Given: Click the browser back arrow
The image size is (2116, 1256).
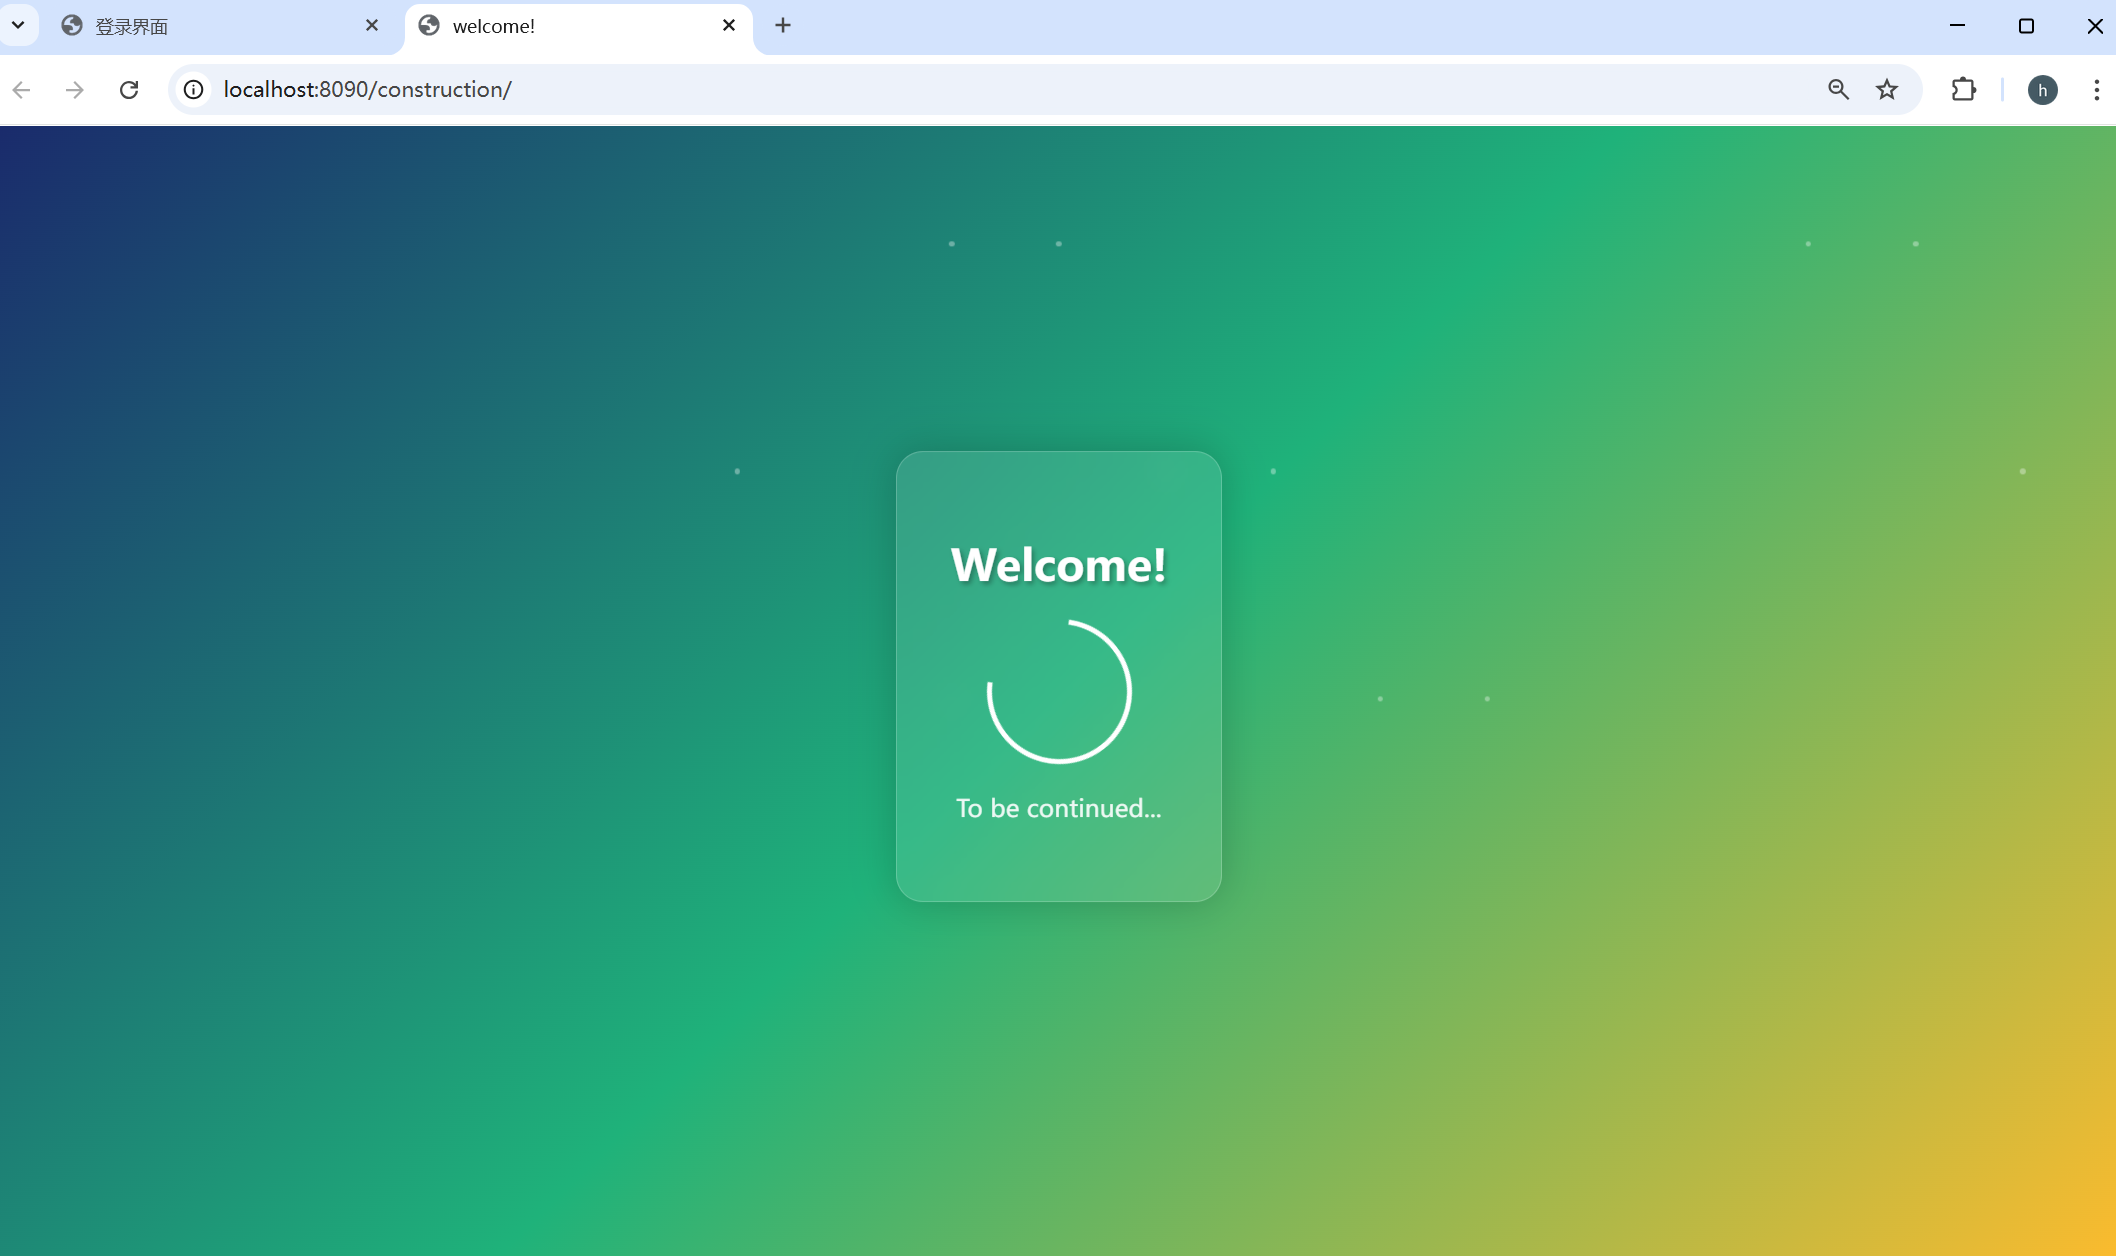Looking at the screenshot, I should coord(22,90).
